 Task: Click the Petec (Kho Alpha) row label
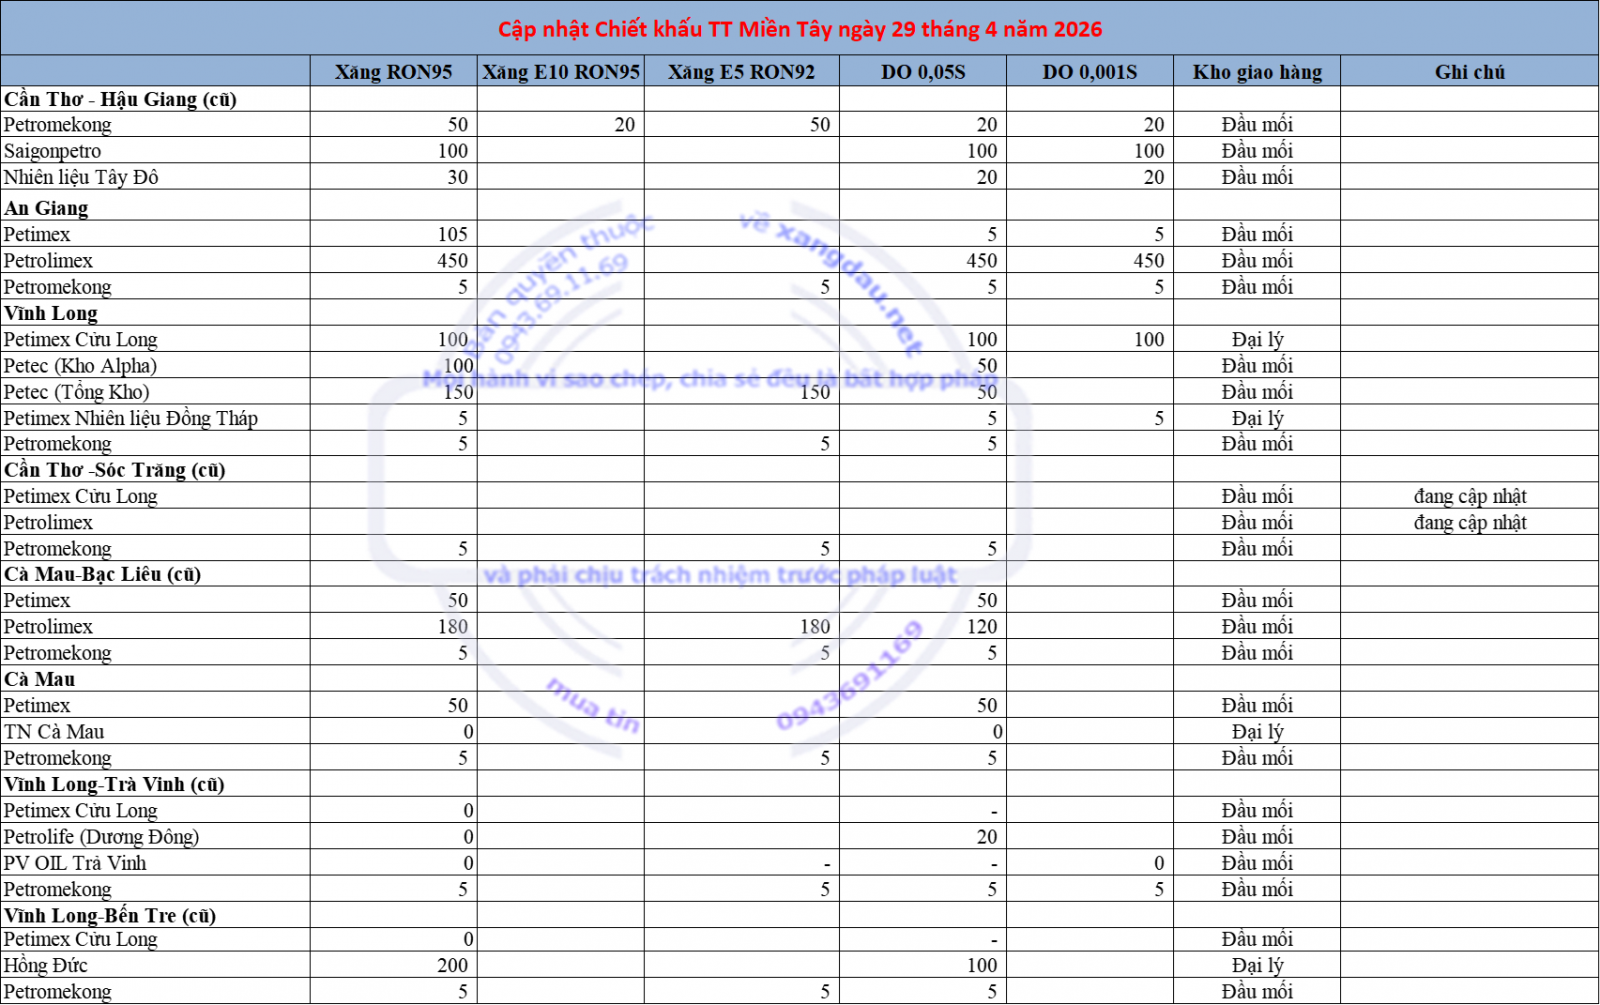80,366
